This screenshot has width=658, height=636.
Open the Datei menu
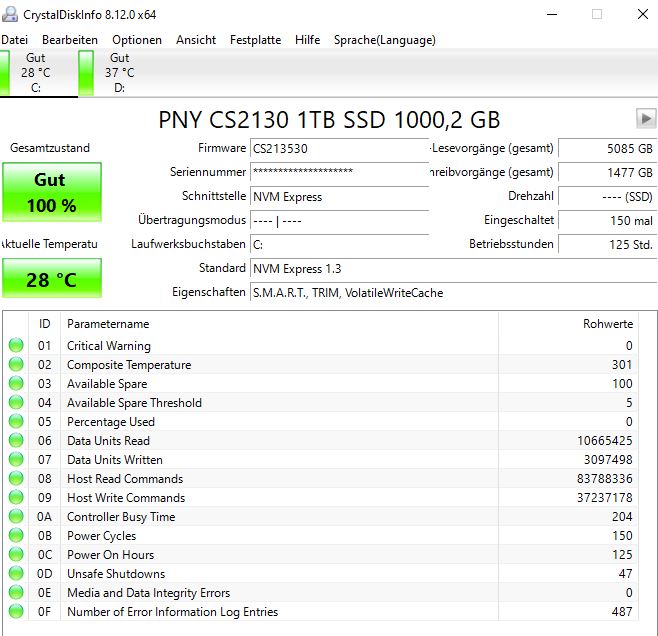15,40
